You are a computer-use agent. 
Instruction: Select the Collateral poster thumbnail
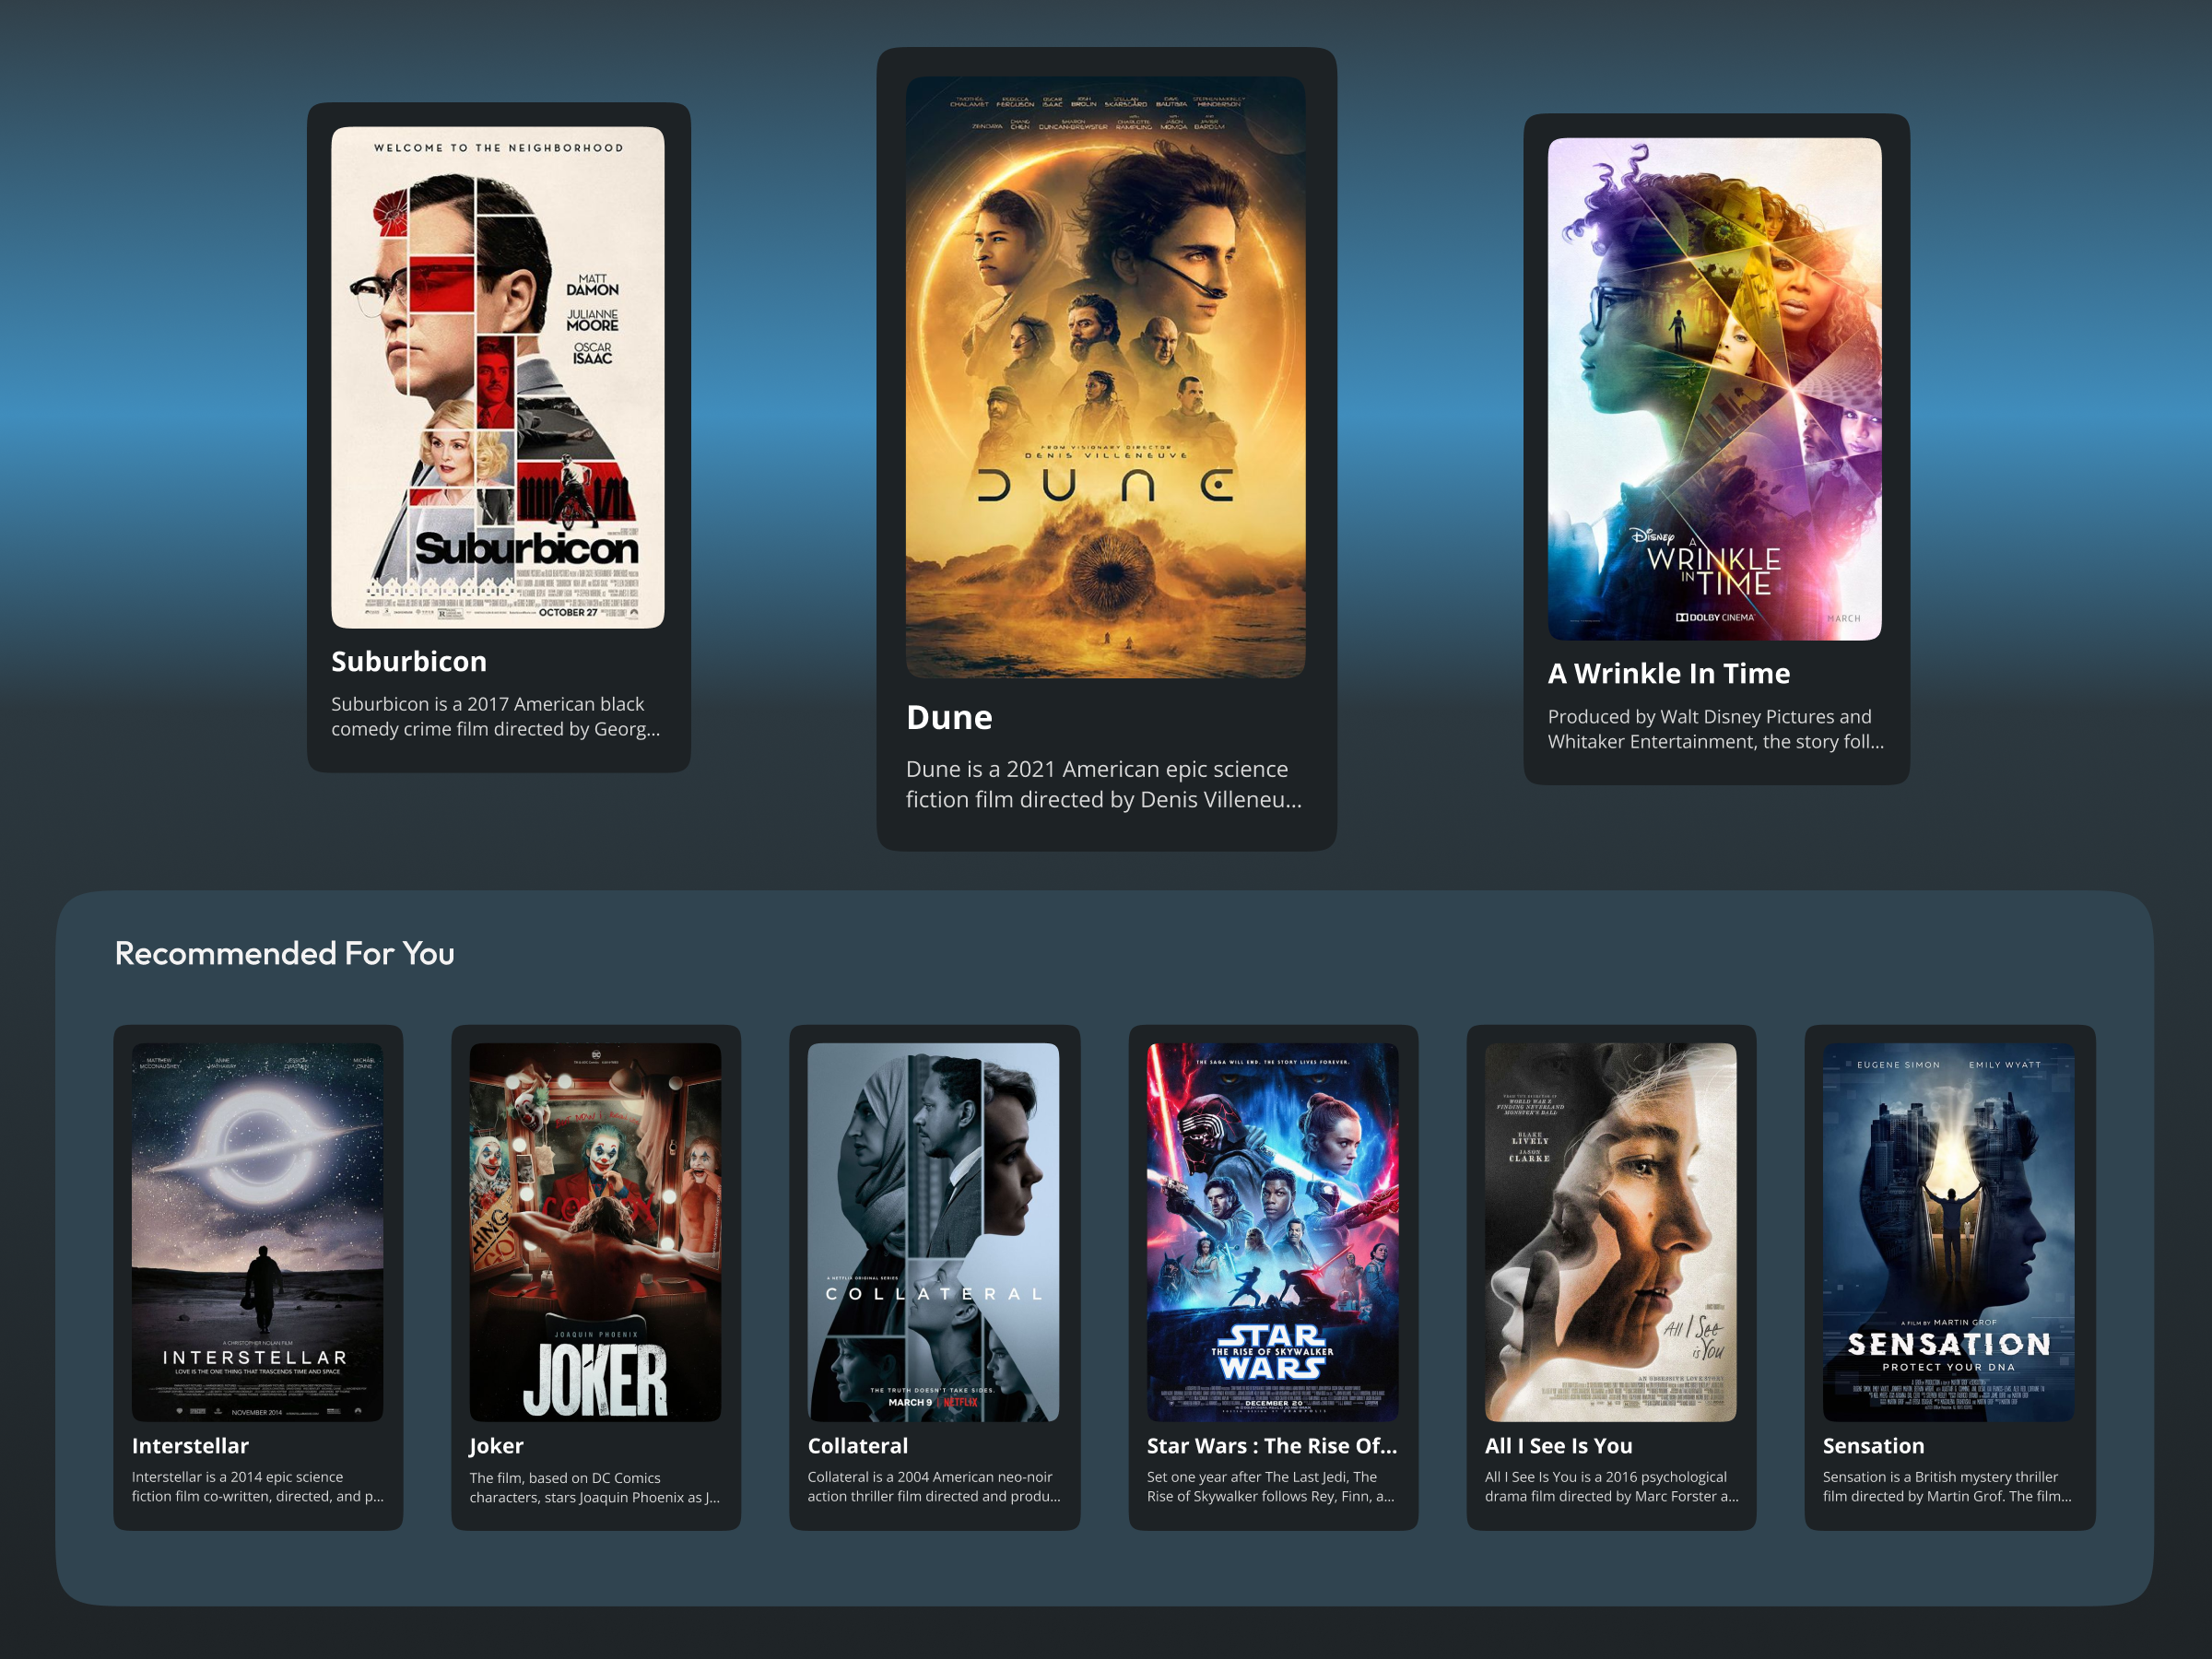coord(933,1232)
